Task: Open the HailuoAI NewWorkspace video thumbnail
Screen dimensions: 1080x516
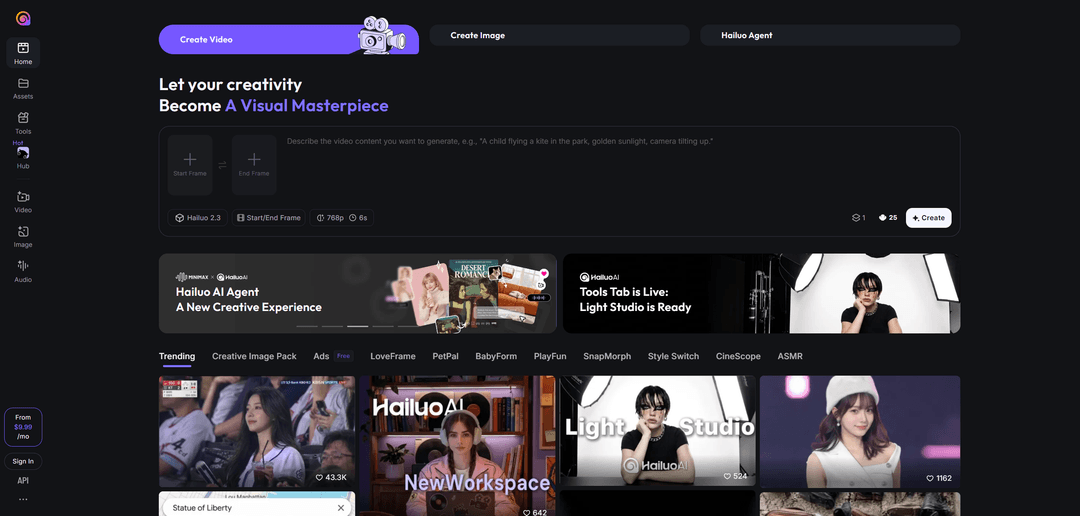Action: pyautogui.click(x=457, y=446)
